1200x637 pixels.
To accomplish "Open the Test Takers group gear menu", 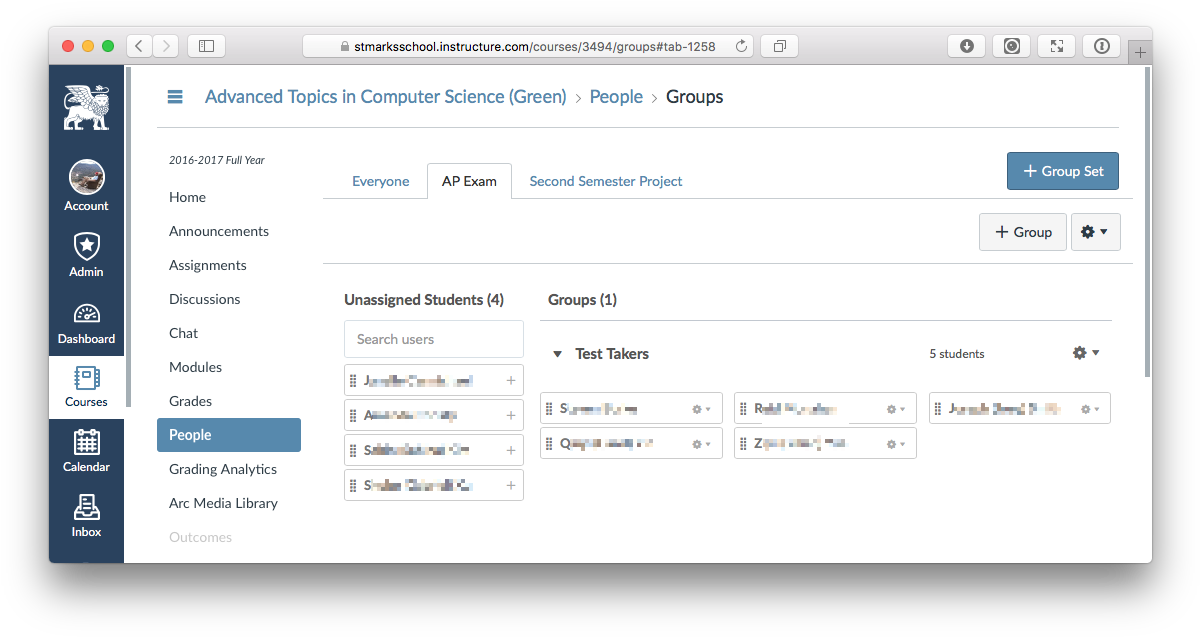I will click(x=1085, y=353).
